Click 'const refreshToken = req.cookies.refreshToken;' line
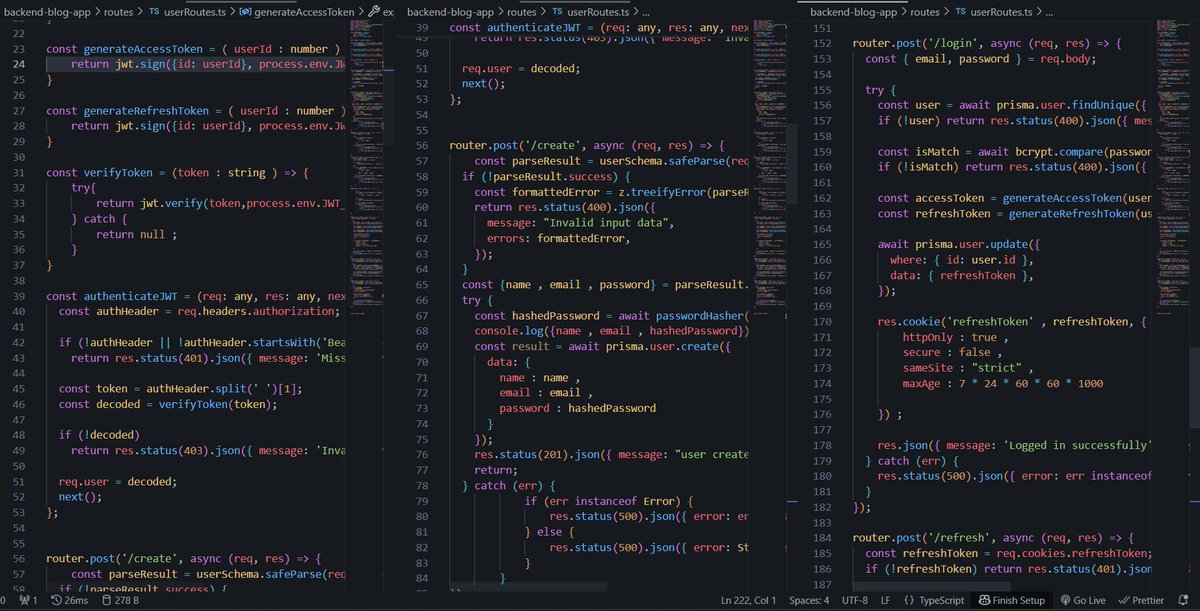Viewport: 1200px width, 611px height. coord(1008,554)
